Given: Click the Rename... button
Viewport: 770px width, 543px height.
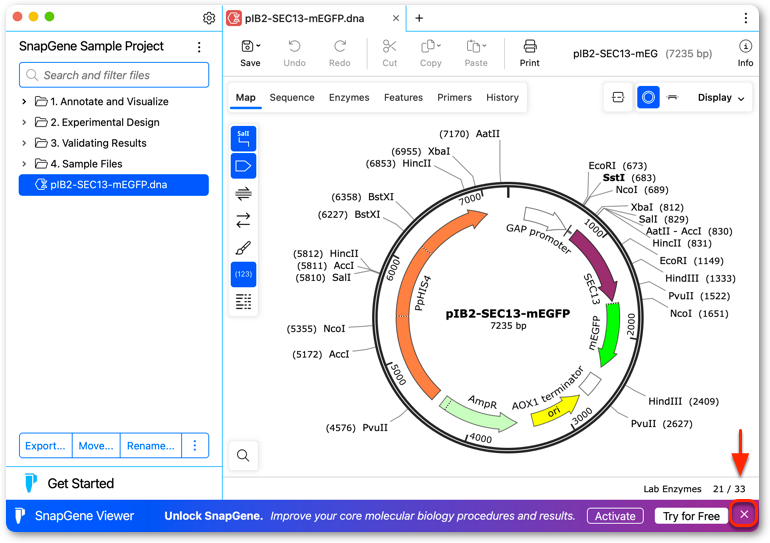Looking at the screenshot, I should pyautogui.click(x=151, y=446).
